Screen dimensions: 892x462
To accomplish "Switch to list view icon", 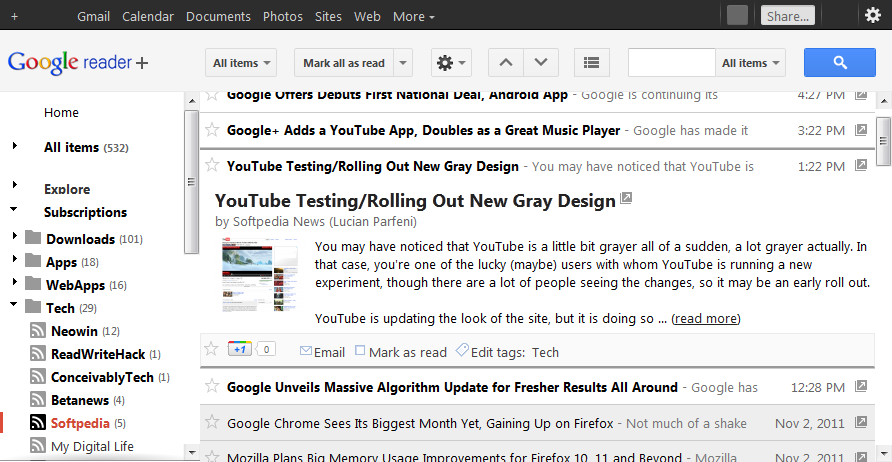I will point(592,63).
